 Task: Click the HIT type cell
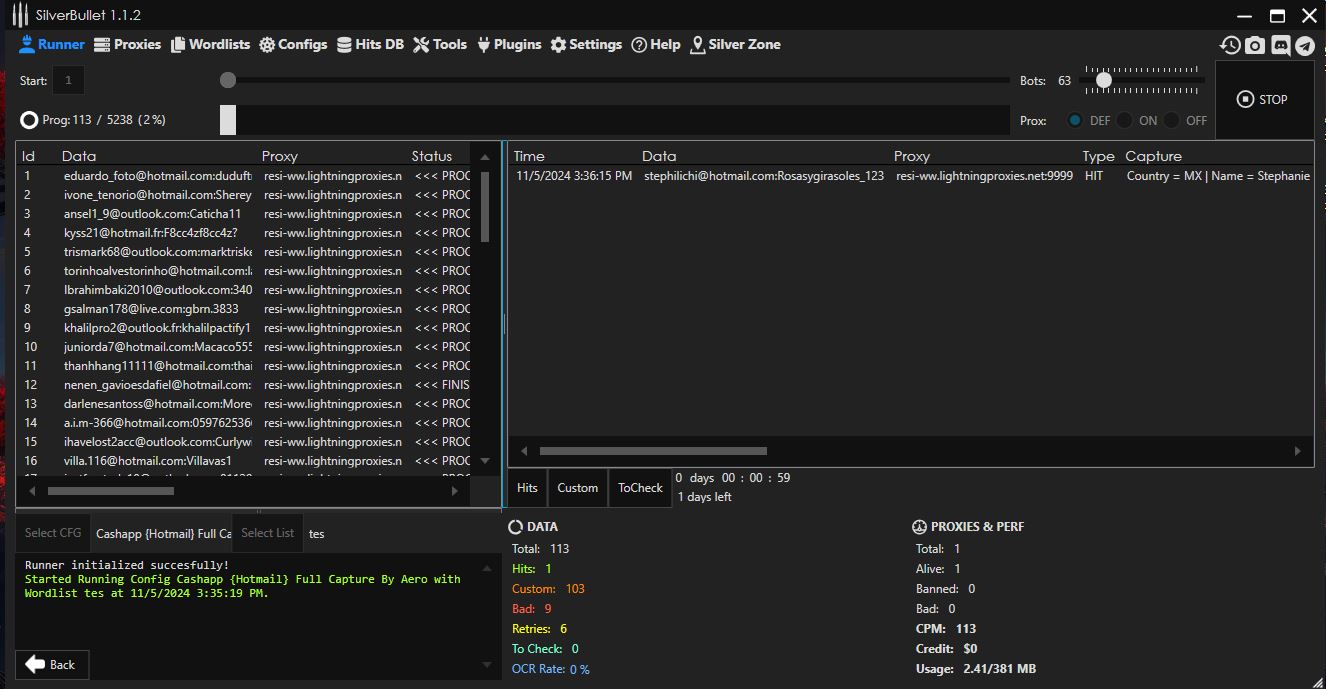(x=1094, y=176)
